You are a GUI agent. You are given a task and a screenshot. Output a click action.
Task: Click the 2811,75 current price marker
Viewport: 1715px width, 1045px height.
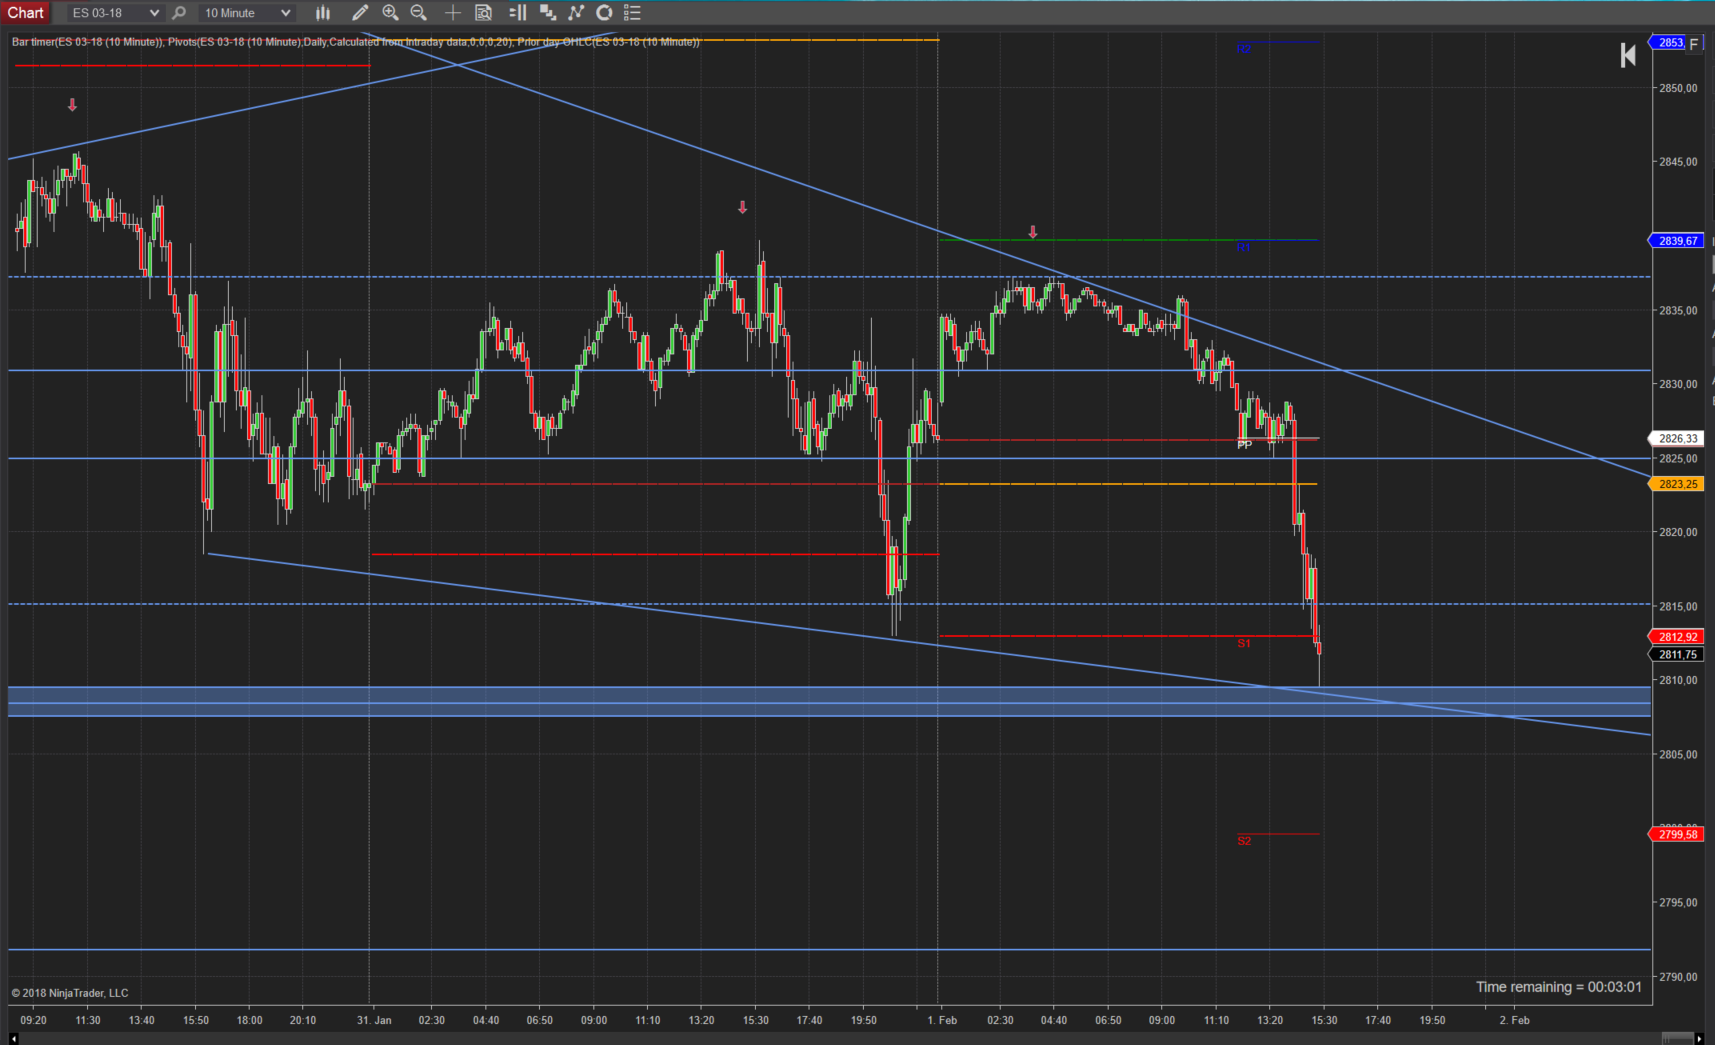click(x=1675, y=655)
